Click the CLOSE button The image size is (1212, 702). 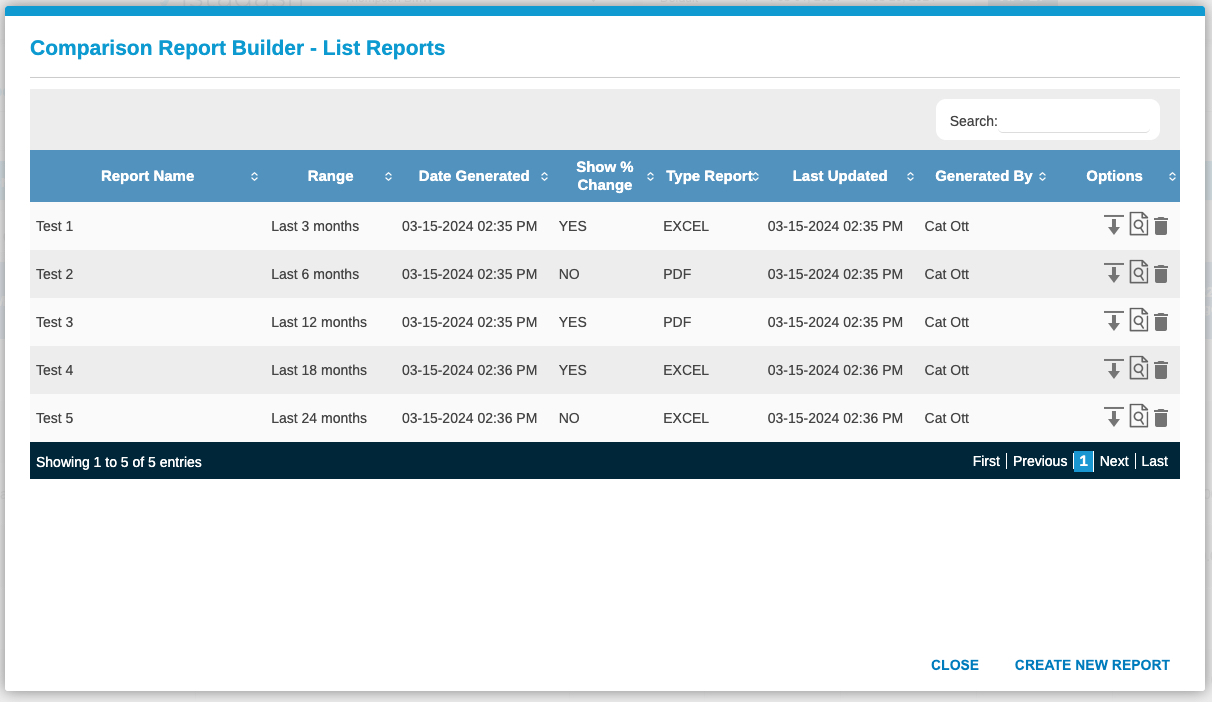pyautogui.click(x=955, y=665)
